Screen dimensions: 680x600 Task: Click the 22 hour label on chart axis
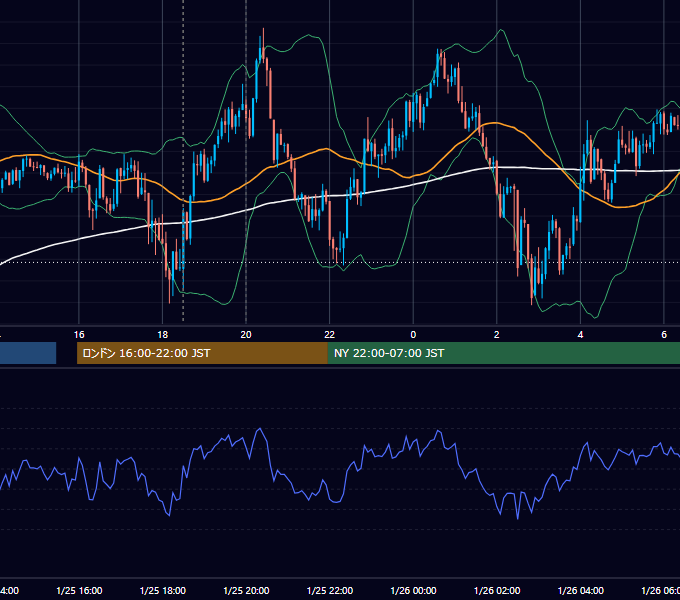click(330, 335)
